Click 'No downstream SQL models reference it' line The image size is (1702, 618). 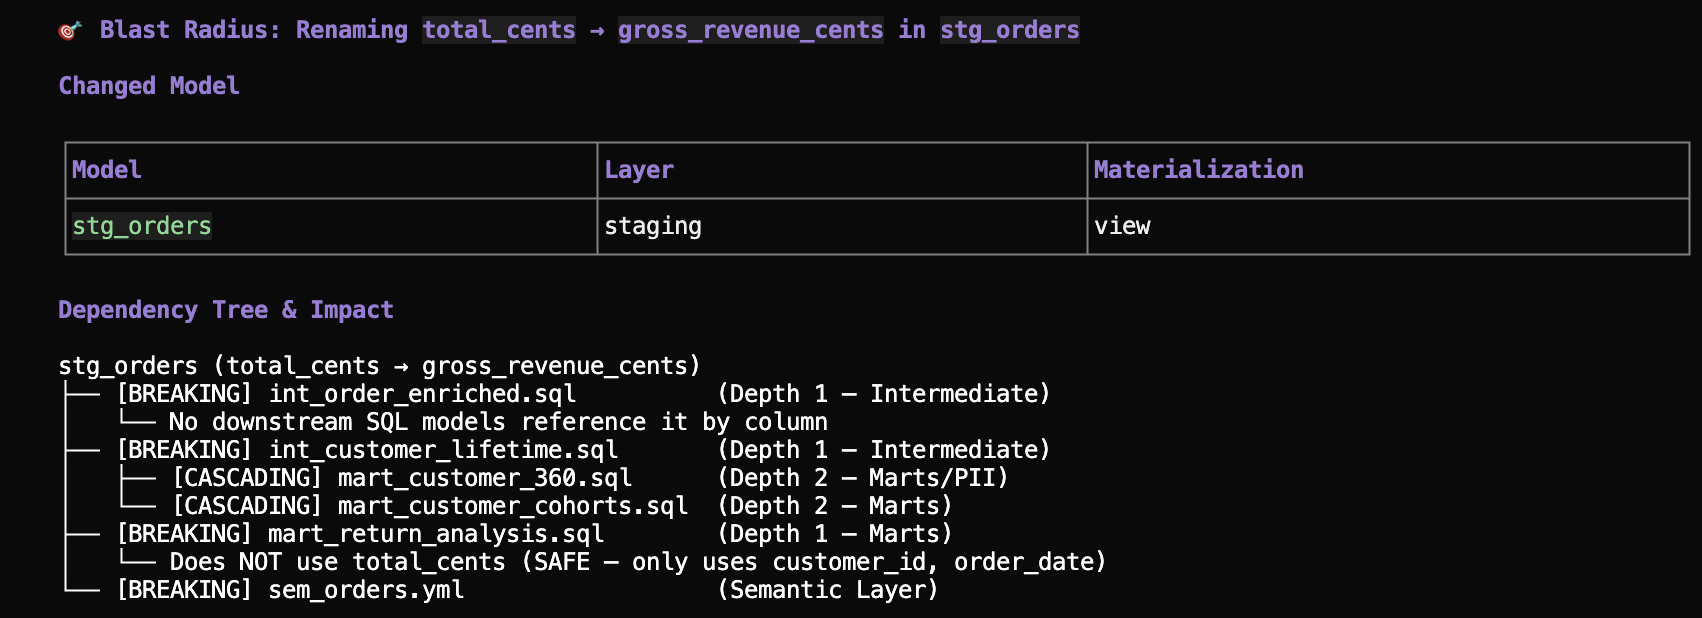tap(498, 422)
